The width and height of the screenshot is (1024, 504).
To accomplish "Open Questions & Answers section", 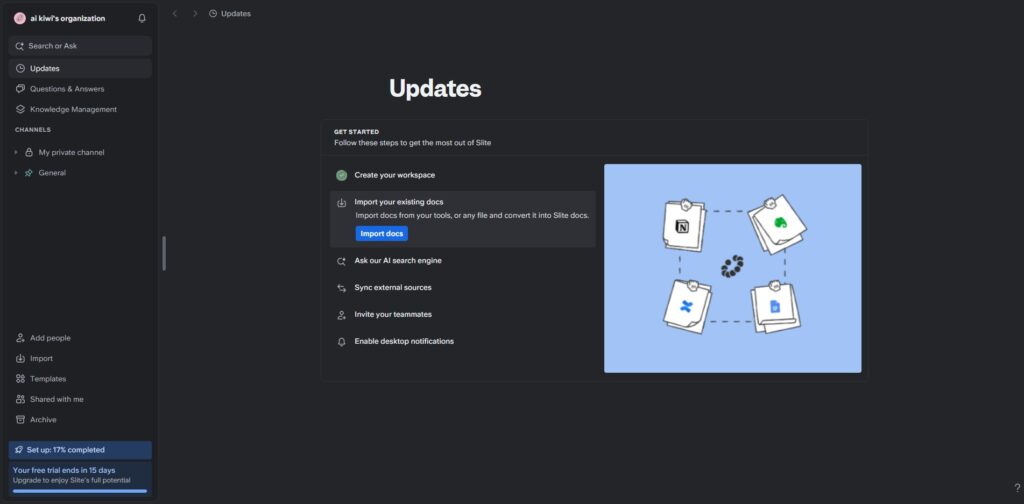I will (80, 89).
